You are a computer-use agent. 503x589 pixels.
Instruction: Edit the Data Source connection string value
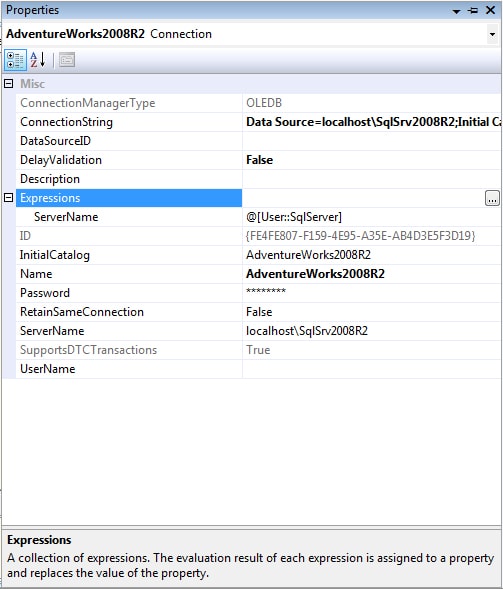(x=372, y=122)
